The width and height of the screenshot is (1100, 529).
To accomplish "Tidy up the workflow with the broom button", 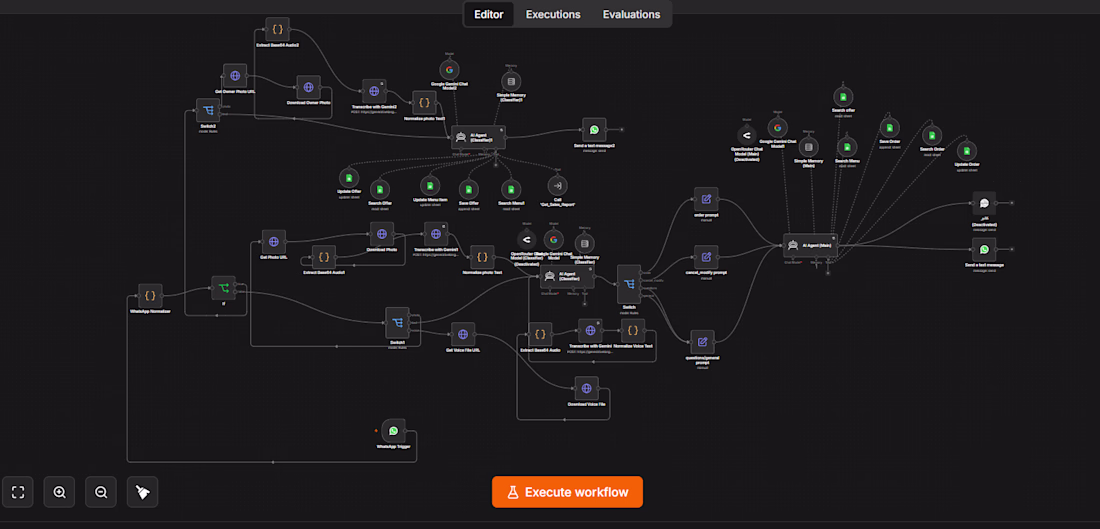I will pos(142,492).
